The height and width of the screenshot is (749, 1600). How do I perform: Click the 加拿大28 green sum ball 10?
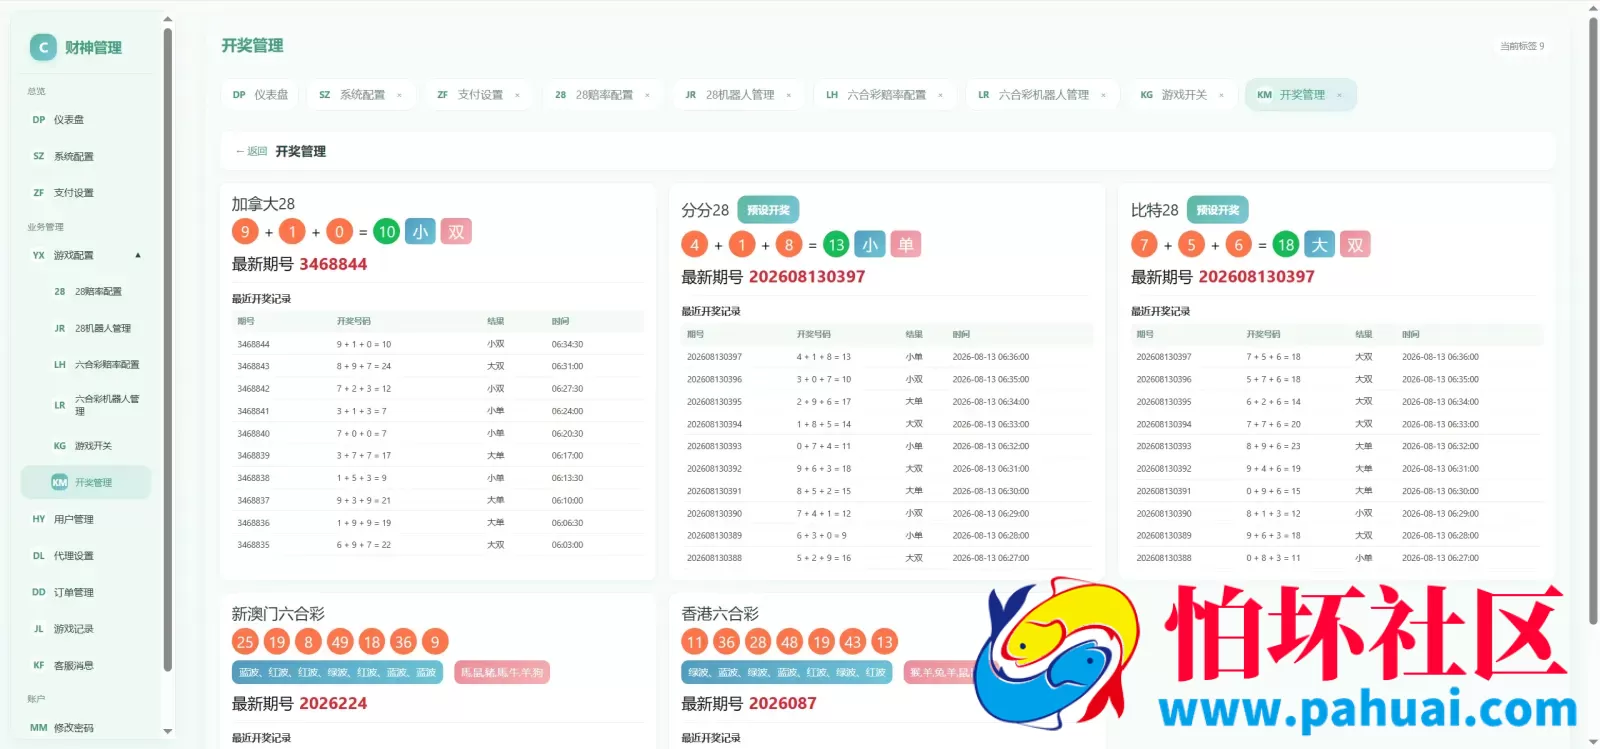387,232
